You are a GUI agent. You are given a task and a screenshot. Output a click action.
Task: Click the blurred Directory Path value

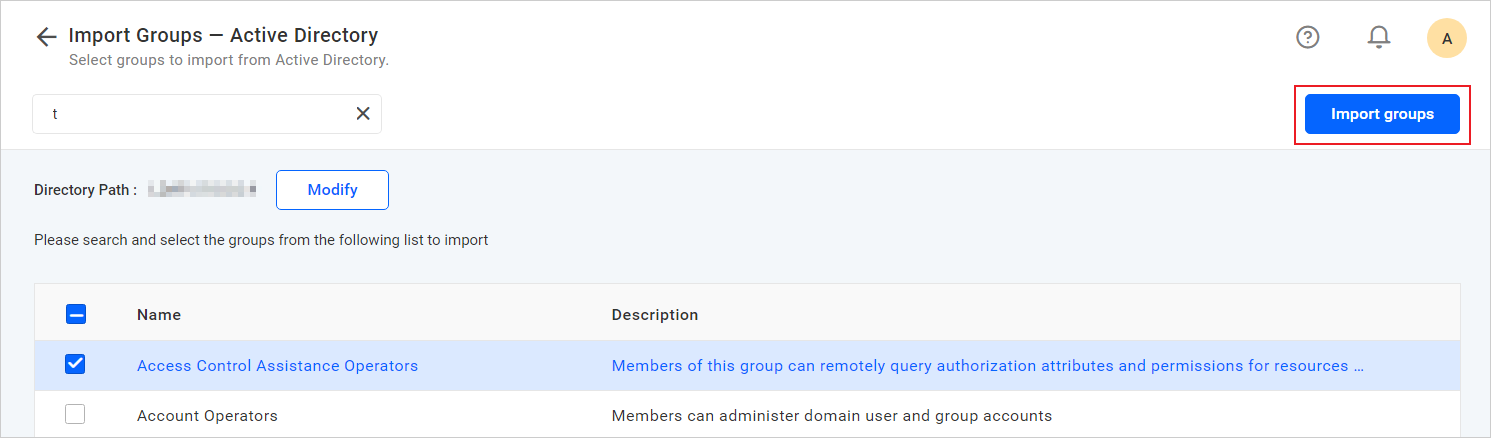point(202,188)
